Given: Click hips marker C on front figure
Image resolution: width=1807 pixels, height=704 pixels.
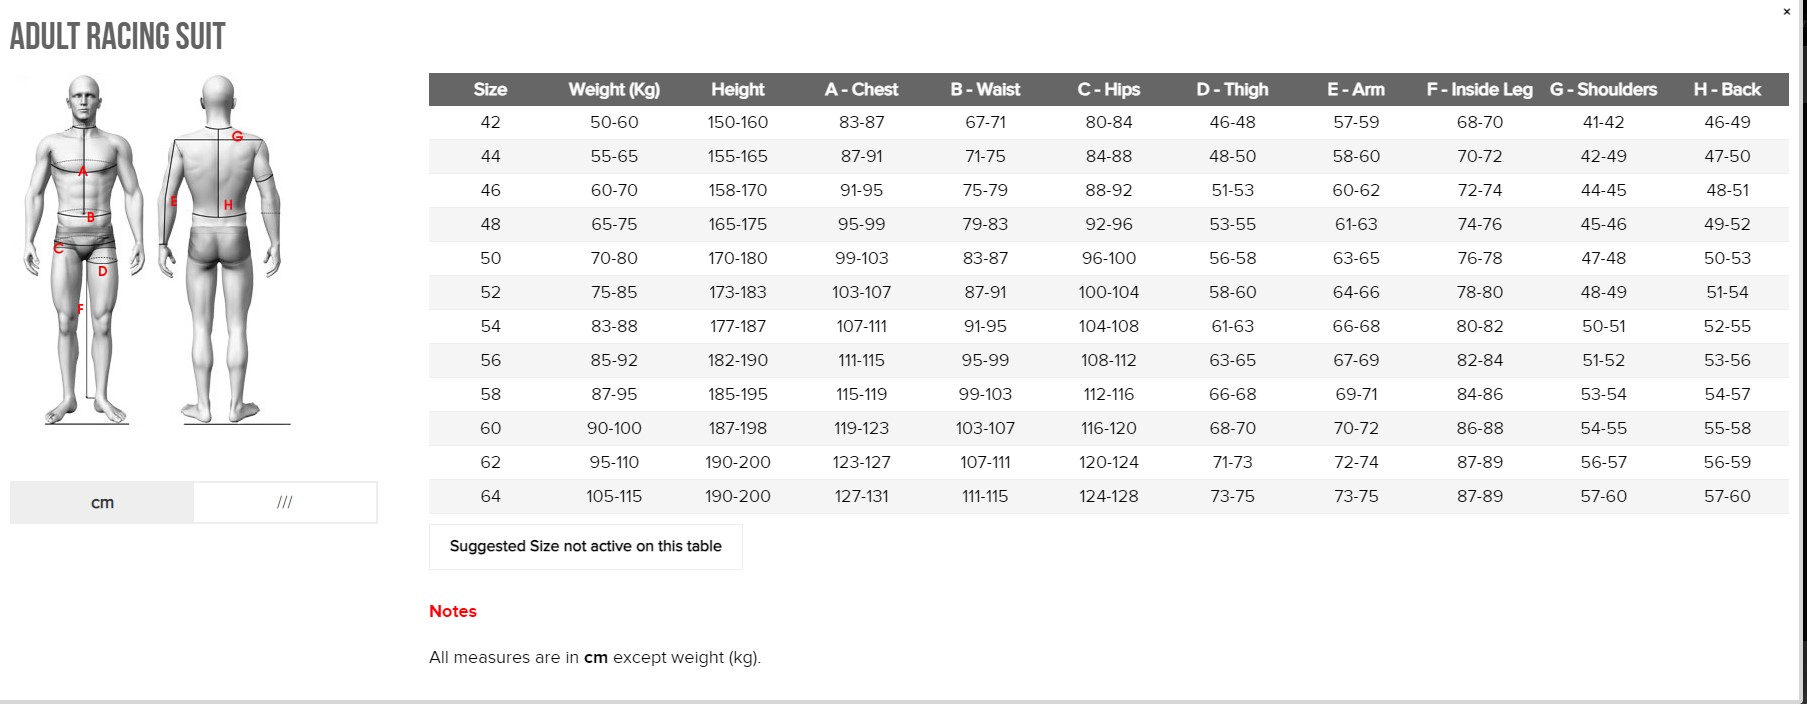Looking at the screenshot, I should (x=58, y=248).
